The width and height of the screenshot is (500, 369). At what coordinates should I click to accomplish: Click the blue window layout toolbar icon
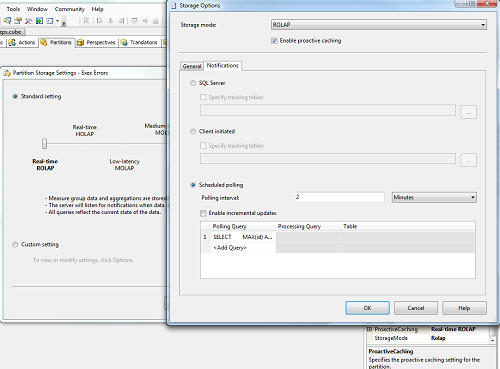pyautogui.click(x=50, y=21)
